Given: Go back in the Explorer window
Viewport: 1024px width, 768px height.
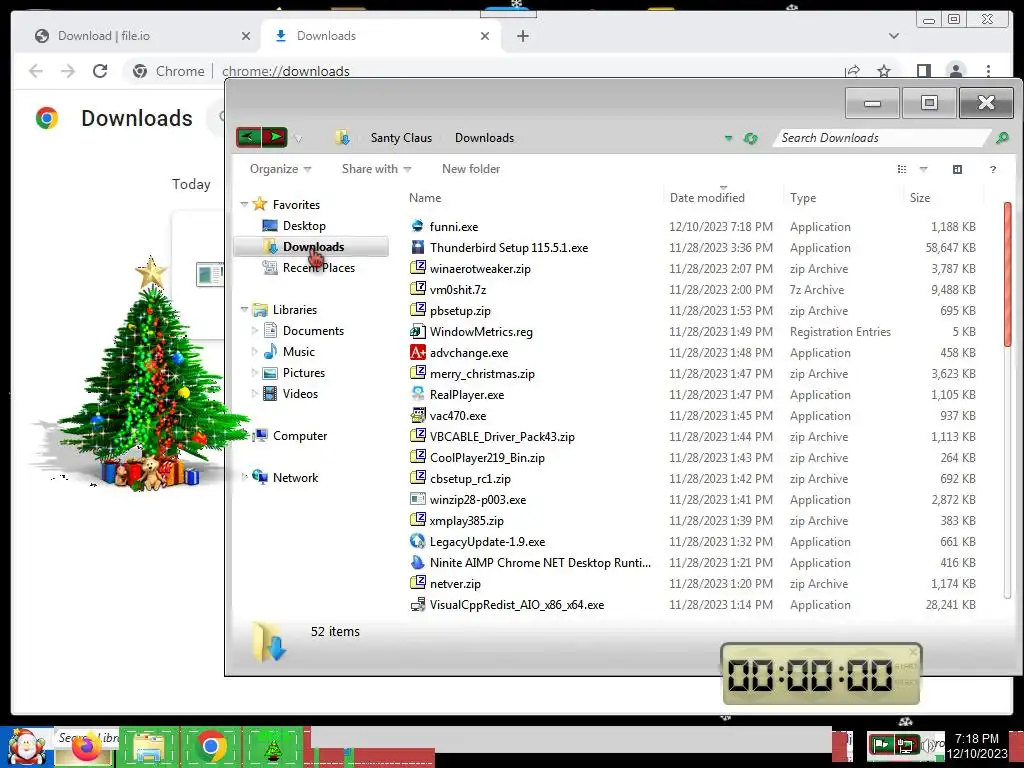Looking at the screenshot, I should pos(248,137).
